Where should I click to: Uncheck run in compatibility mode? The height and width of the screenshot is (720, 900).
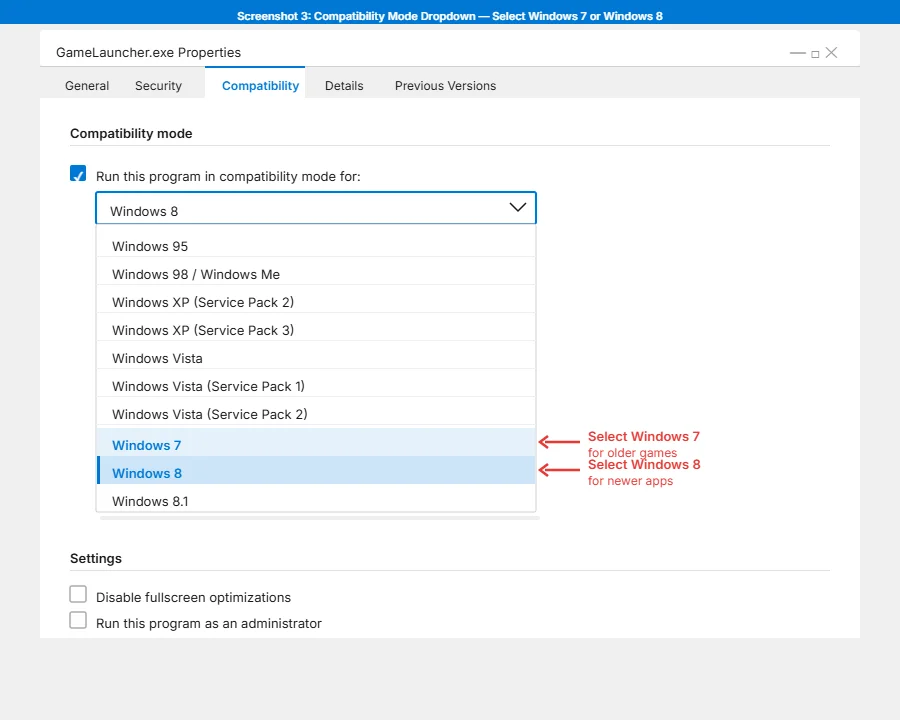click(x=78, y=173)
